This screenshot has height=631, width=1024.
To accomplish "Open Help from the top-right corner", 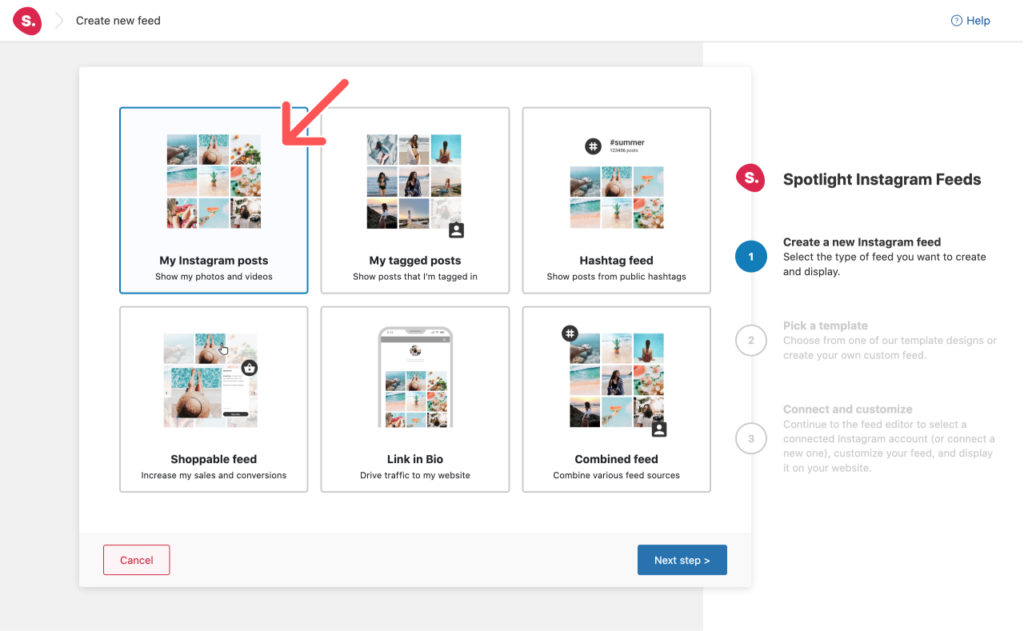I will click(970, 20).
